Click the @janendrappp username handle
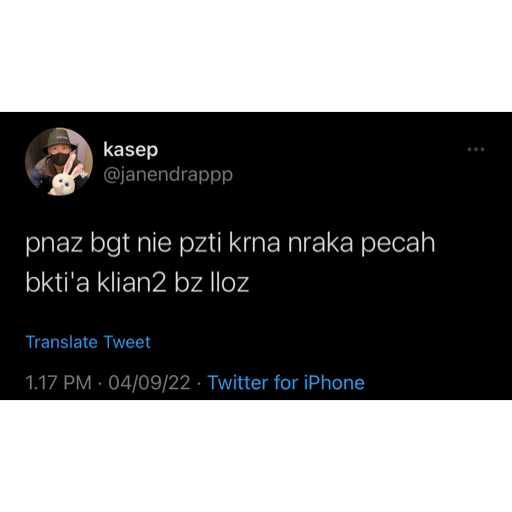The height and width of the screenshot is (512, 512). [168, 175]
